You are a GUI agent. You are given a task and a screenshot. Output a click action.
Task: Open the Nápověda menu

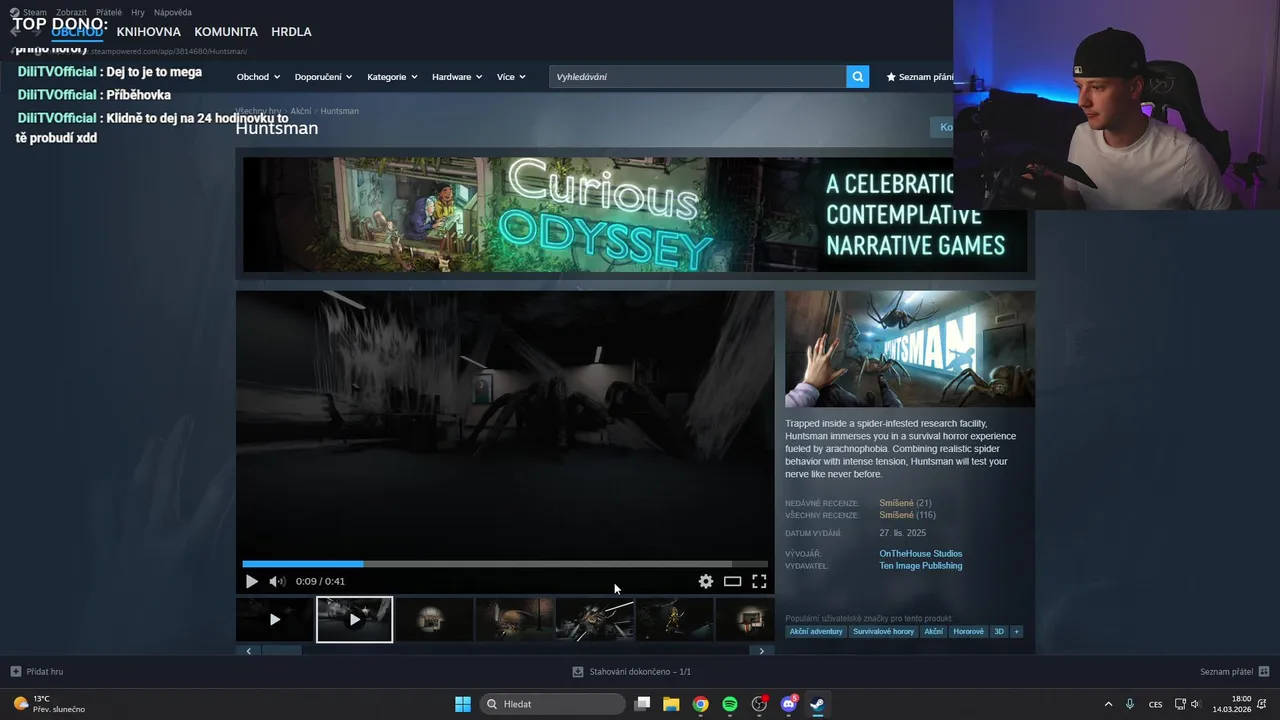pyautogui.click(x=173, y=12)
